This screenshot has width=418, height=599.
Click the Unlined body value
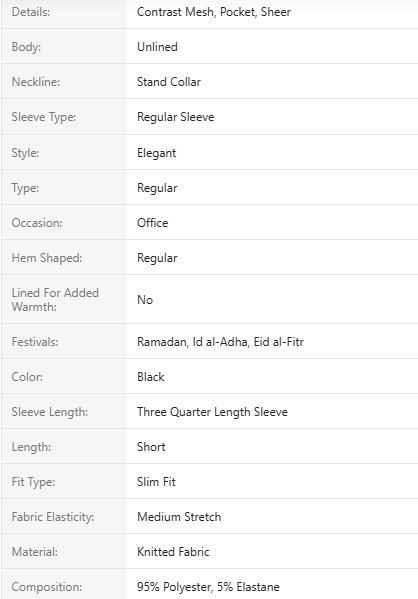(157, 47)
